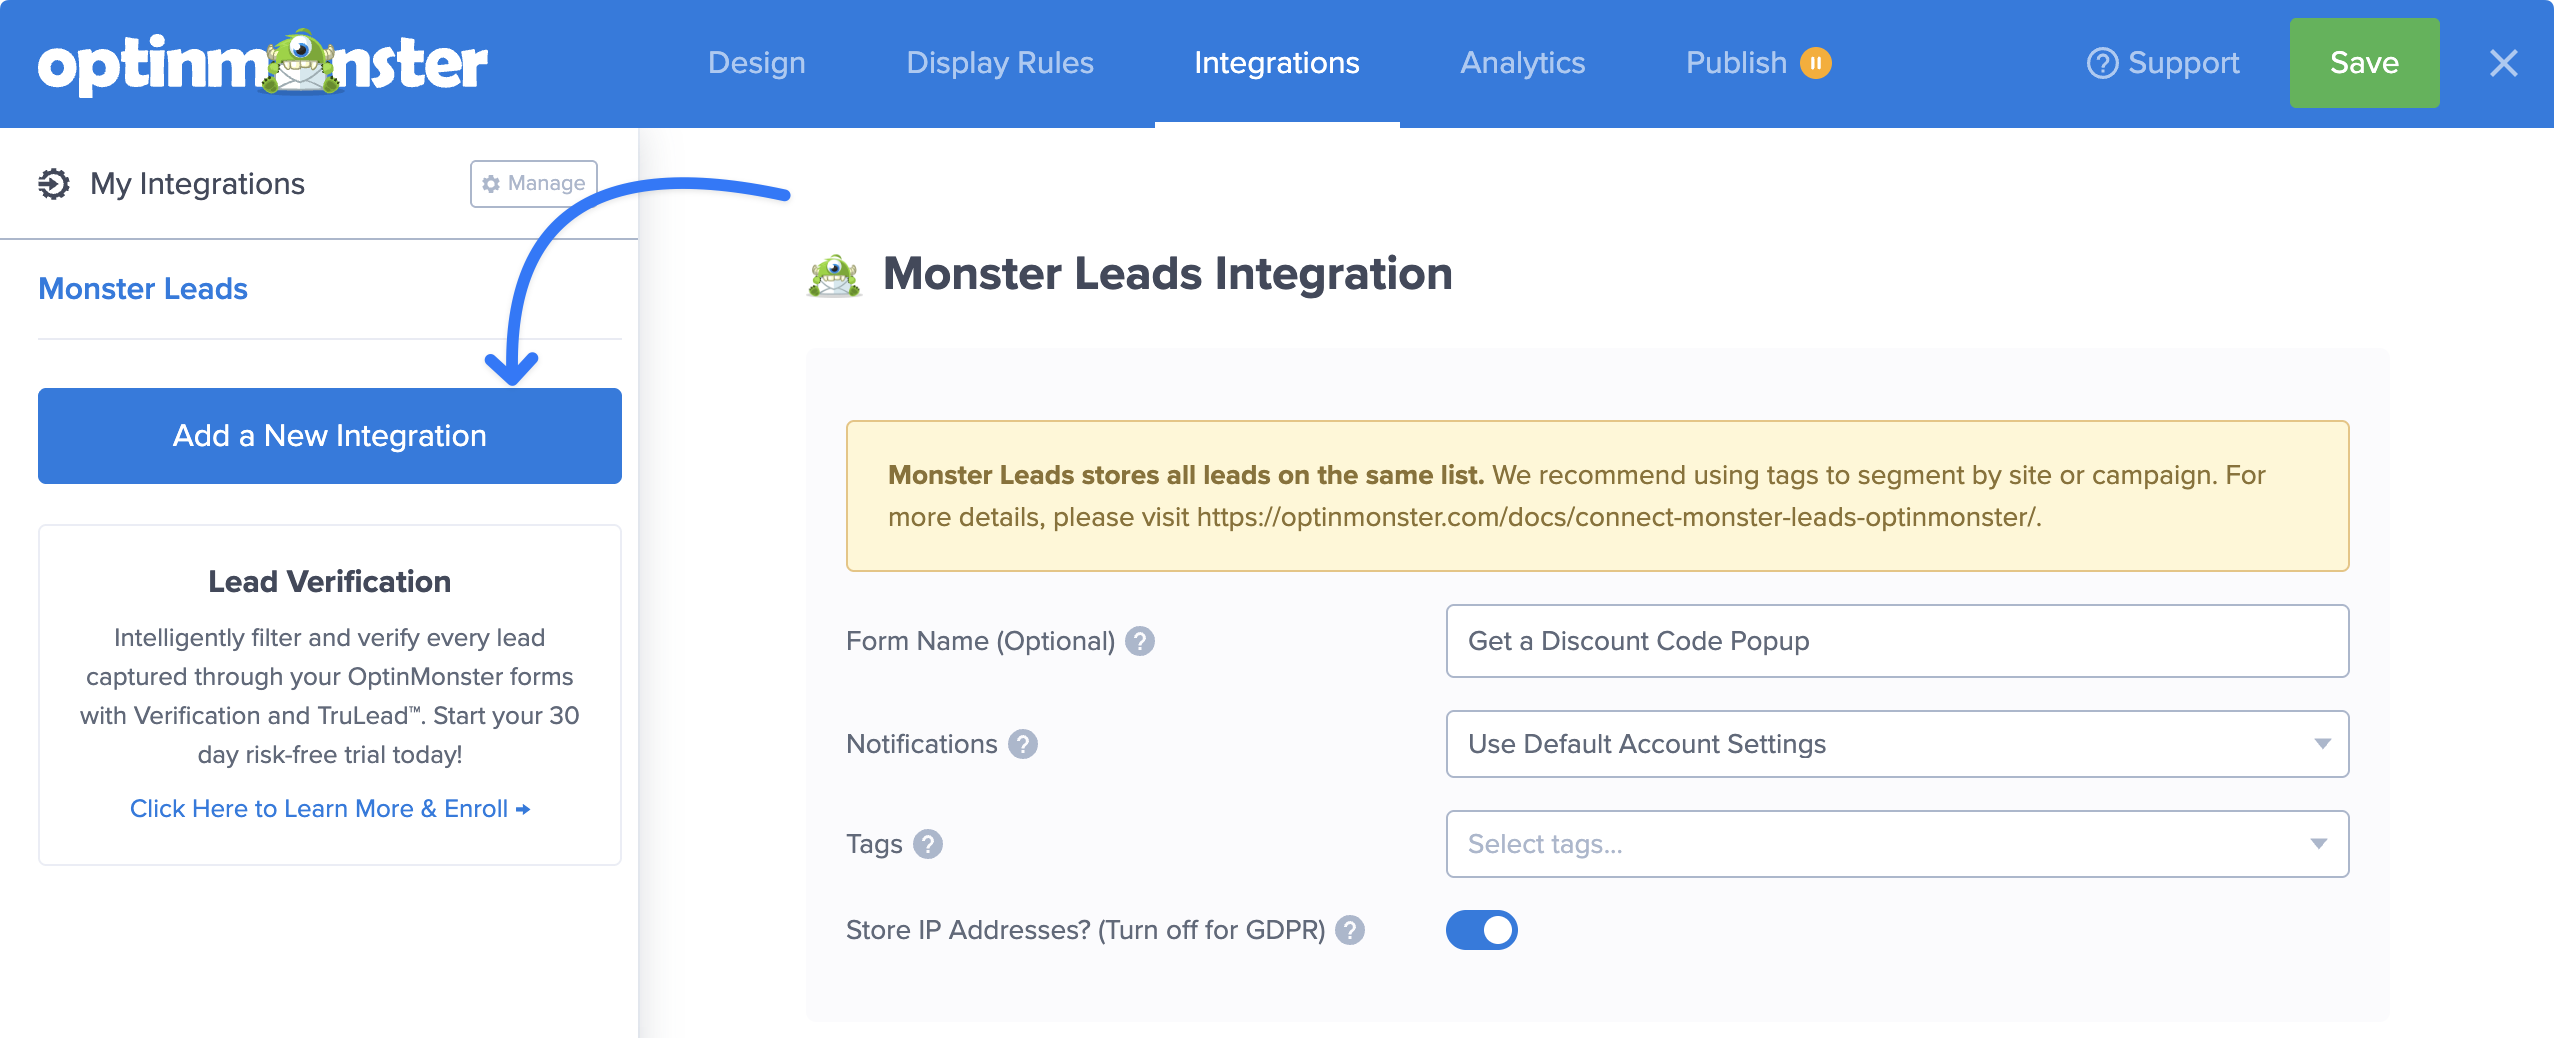Click the Support question mark icon
The image size is (2554, 1038).
pos(2102,63)
